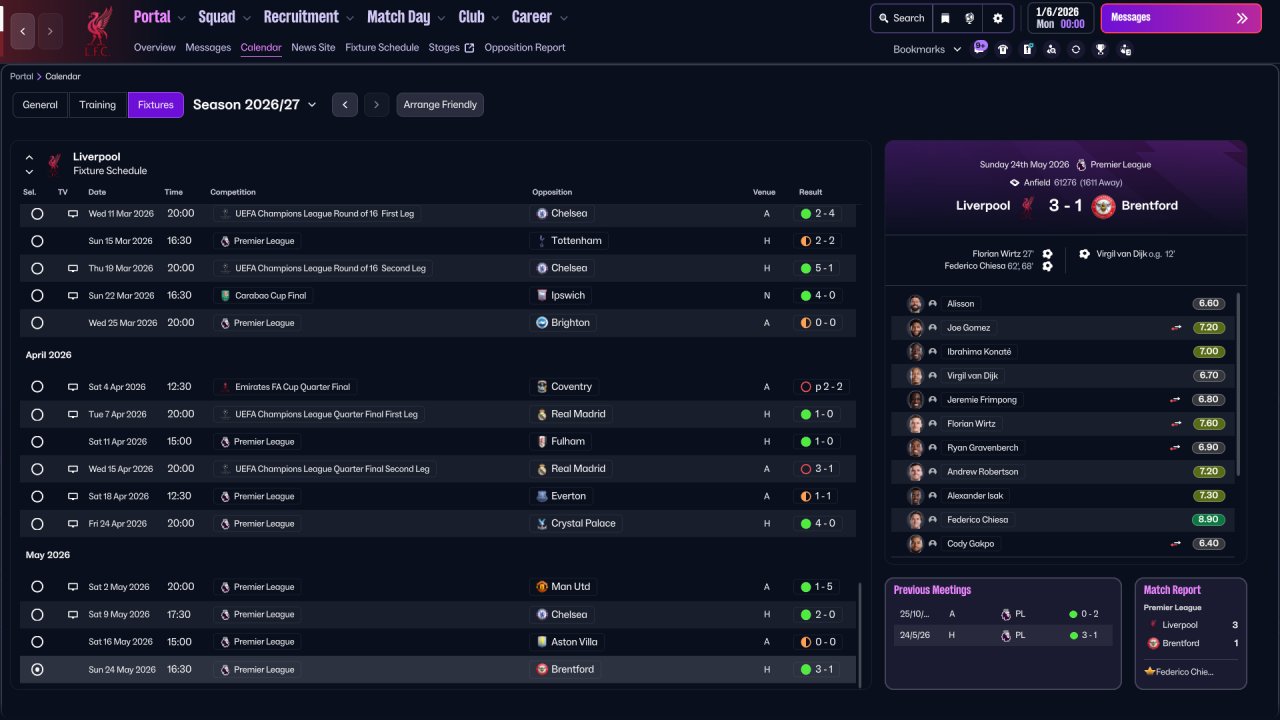Screen dimensions: 1280x720
Task: Click the fixture list vertical scrollbar
Action: tap(859, 634)
